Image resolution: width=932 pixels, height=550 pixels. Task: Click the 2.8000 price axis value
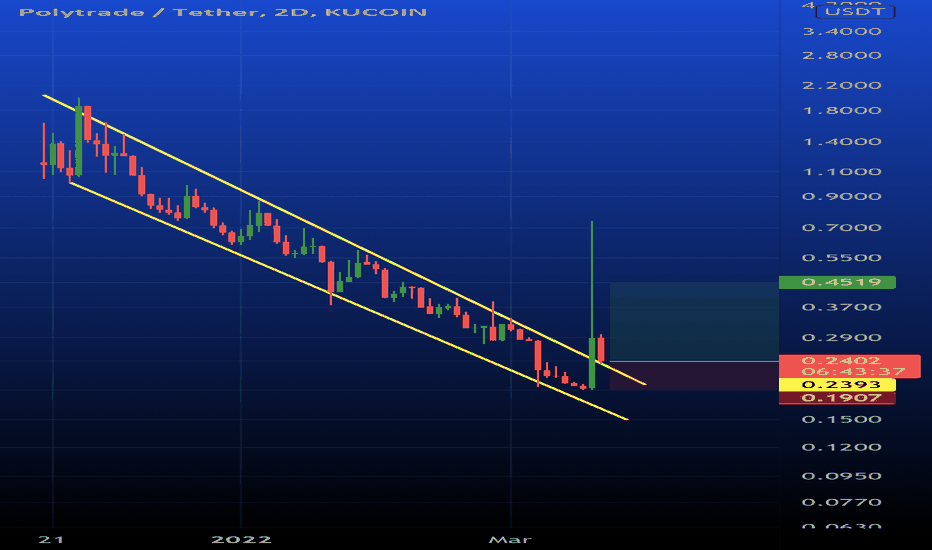click(x=842, y=55)
